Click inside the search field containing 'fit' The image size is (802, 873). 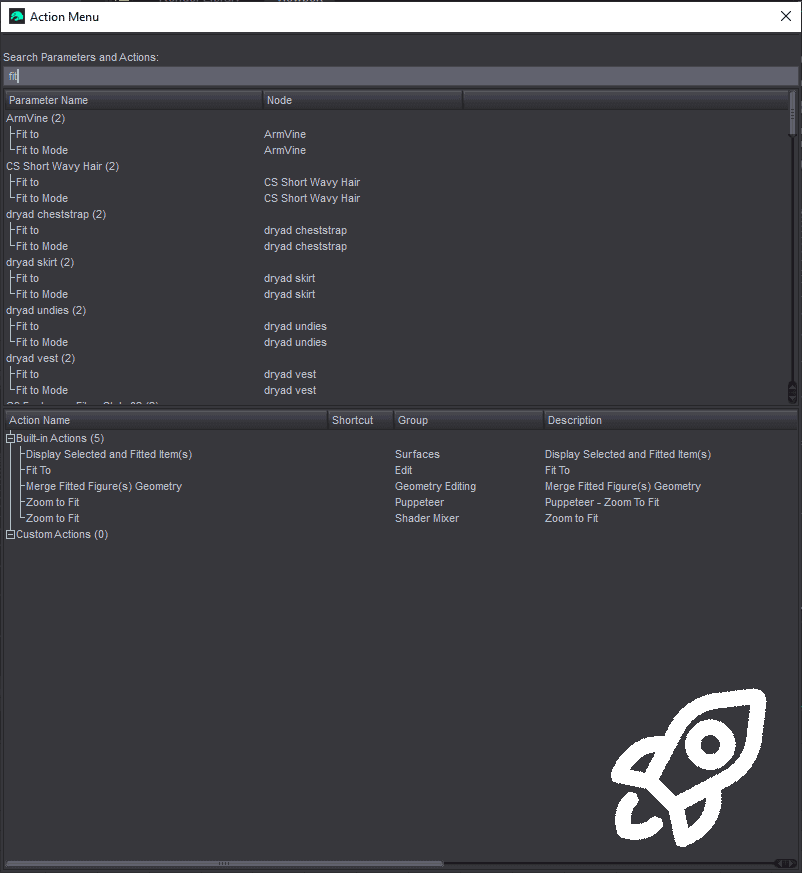click(x=400, y=76)
